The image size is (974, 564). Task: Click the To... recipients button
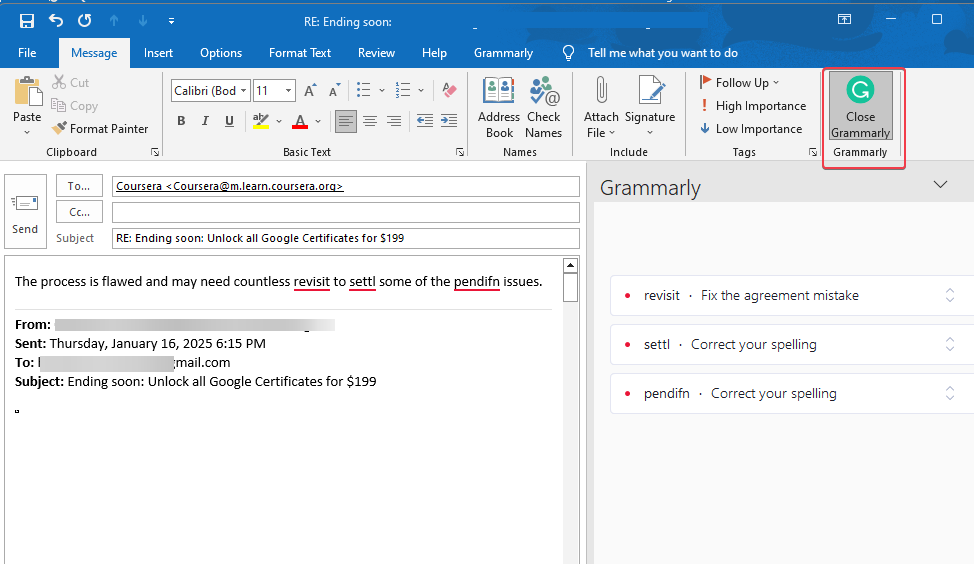pyautogui.click(x=79, y=186)
